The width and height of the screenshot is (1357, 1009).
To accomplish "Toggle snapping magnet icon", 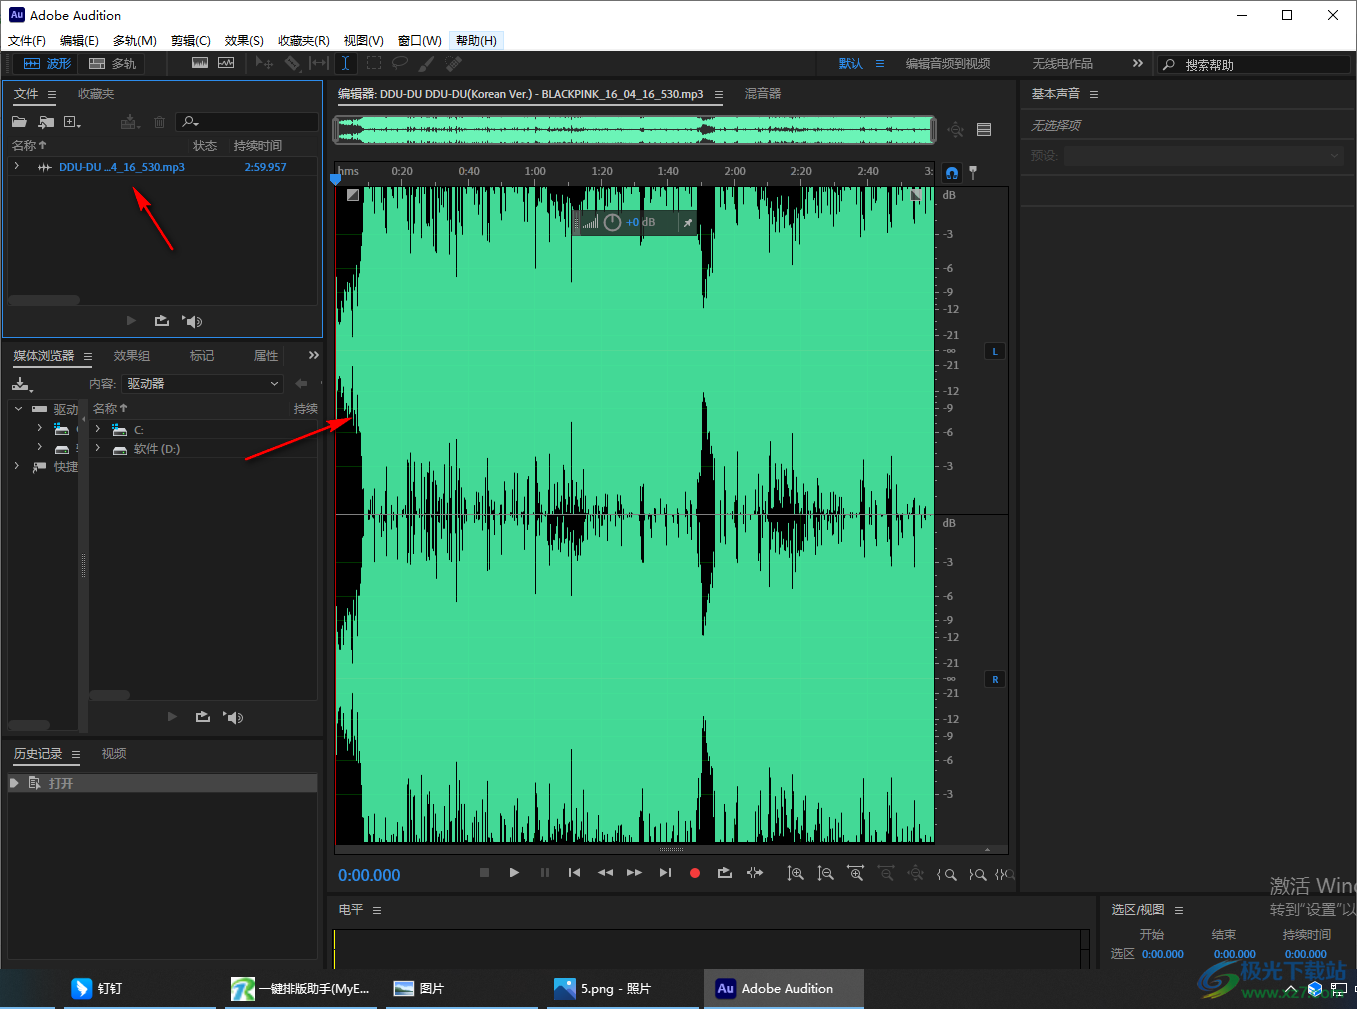I will coord(952,173).
